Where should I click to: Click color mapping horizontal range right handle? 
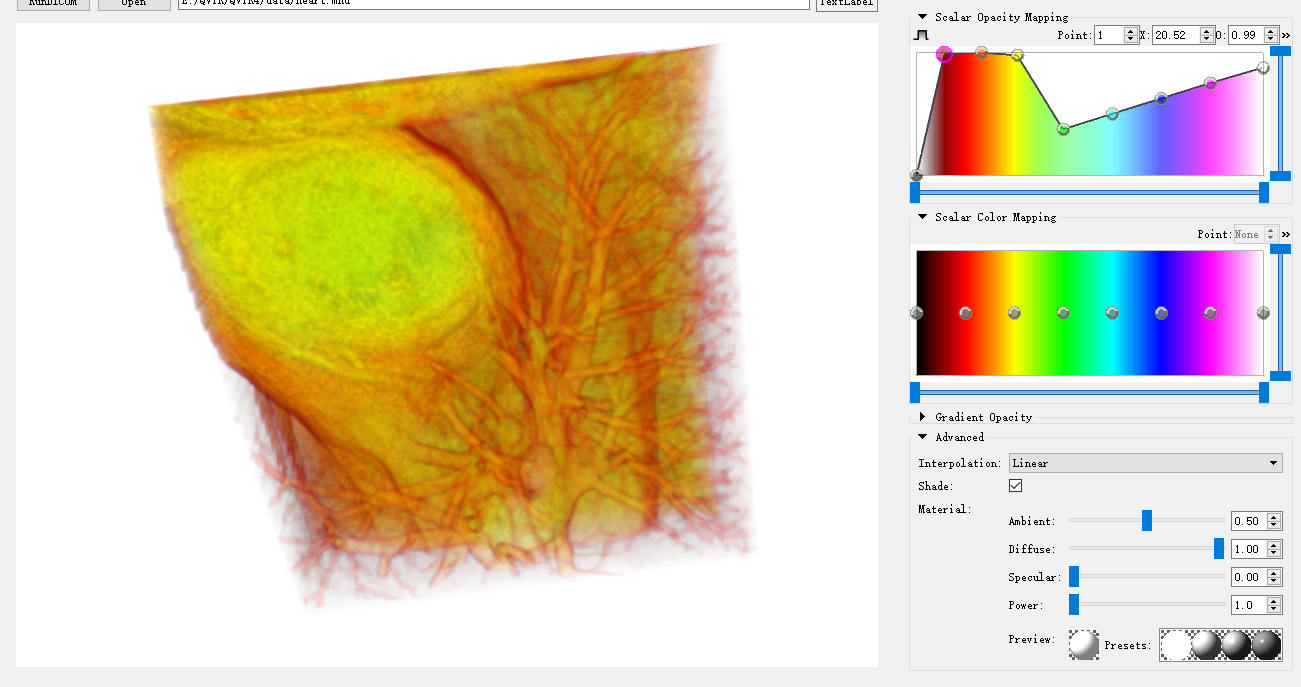point(1264,392)
